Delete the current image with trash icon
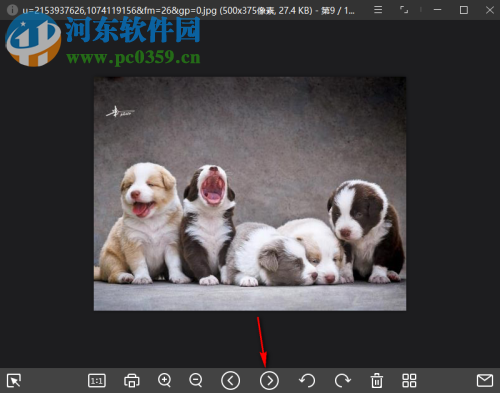Viewport: 500px width, 393px height. coord(377,380)
